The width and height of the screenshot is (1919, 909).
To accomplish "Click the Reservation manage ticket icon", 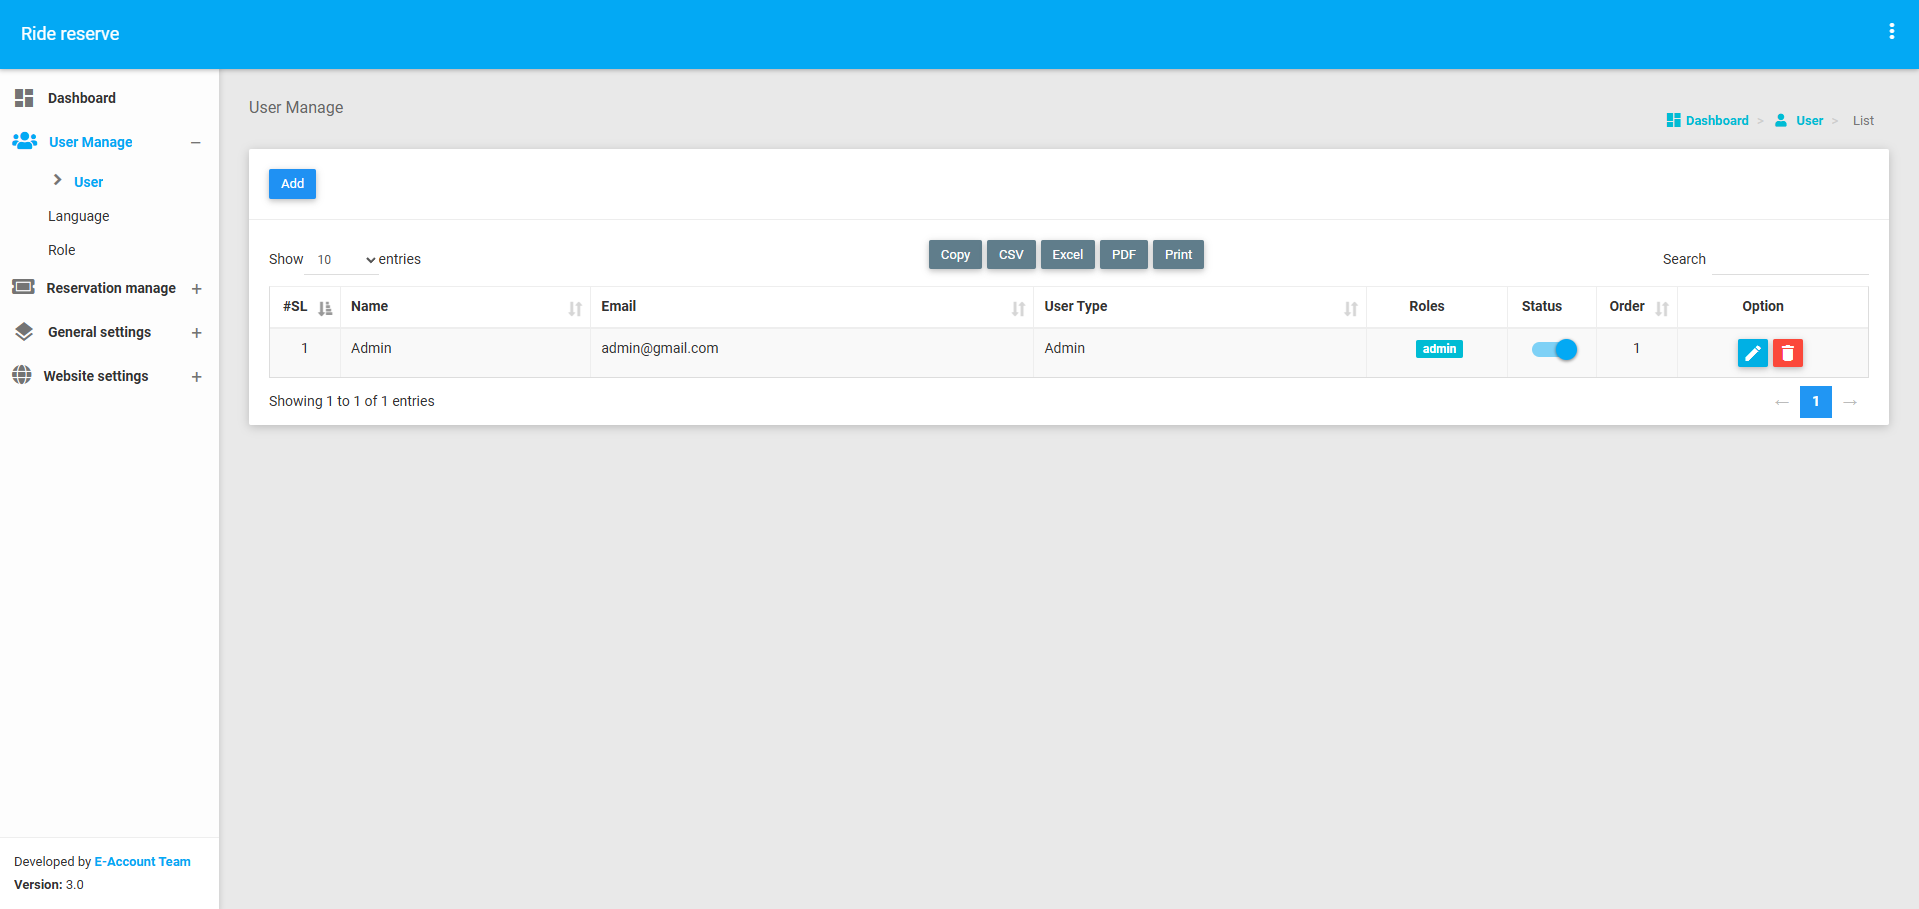I will [x=23, y=287].
